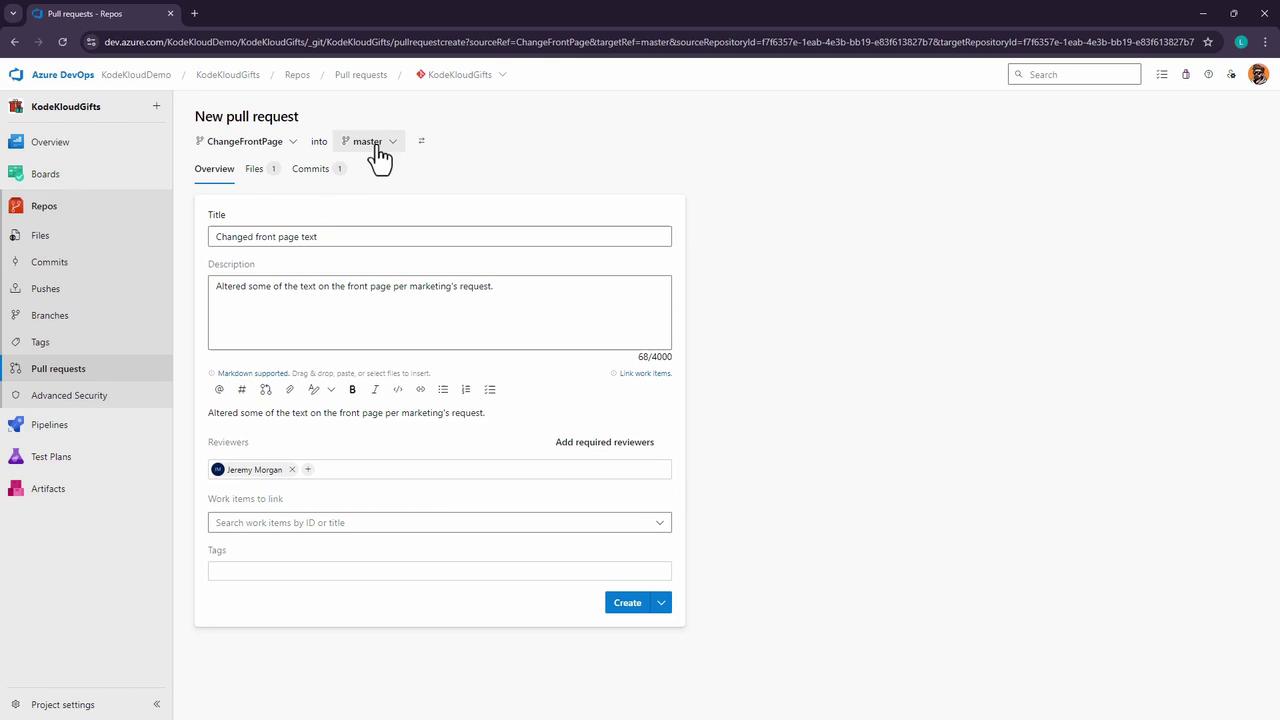Click the attach file paperclip icon

pos(290,389)
